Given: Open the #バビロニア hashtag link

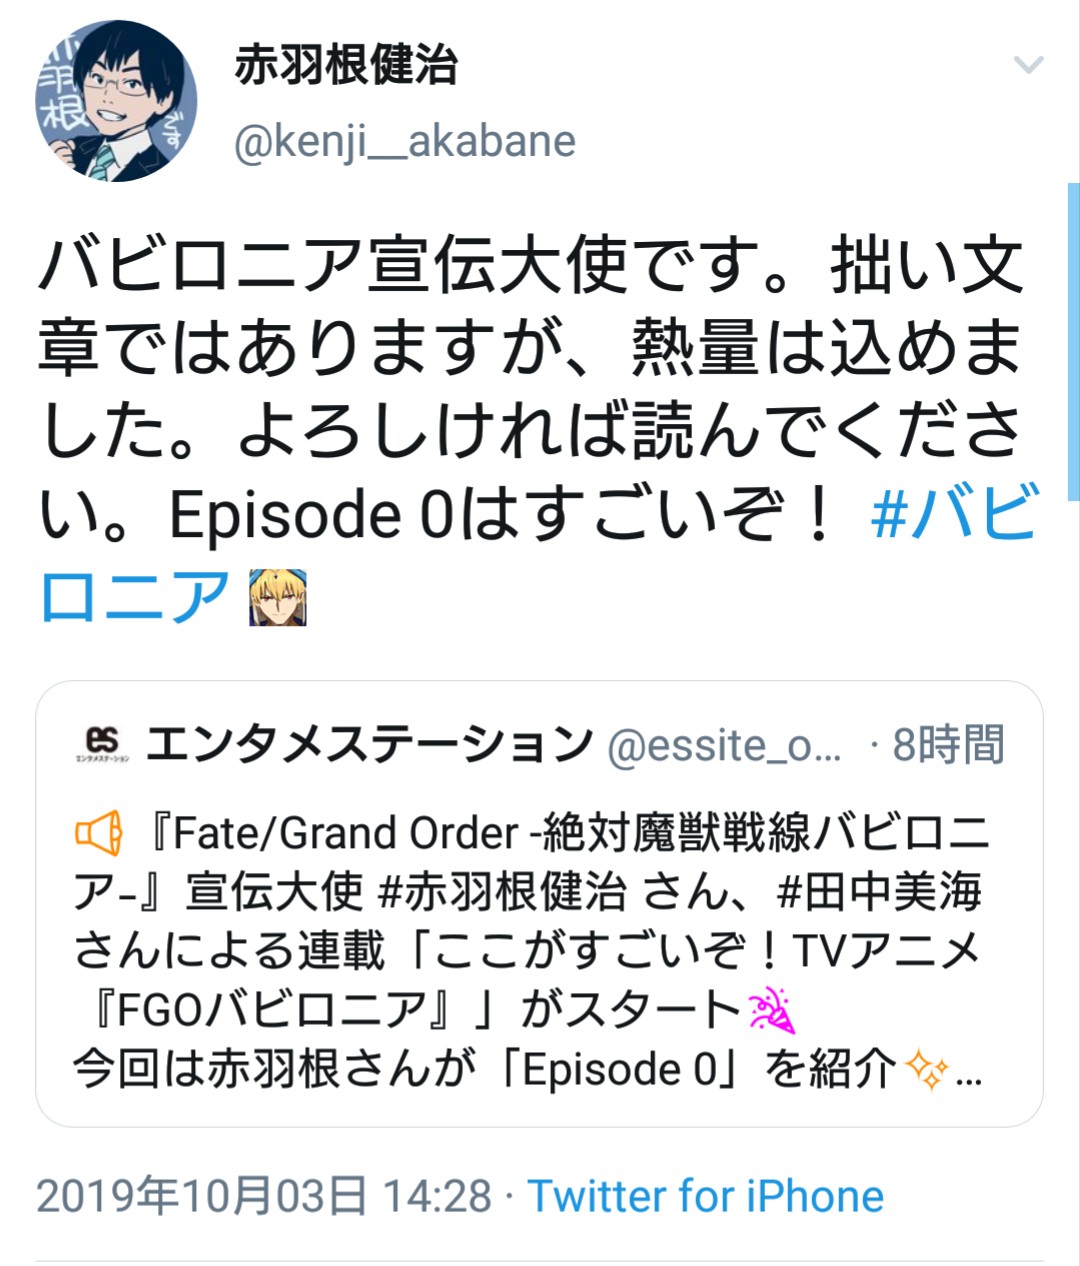Looking at the screenshot, I should pos(538,553).
